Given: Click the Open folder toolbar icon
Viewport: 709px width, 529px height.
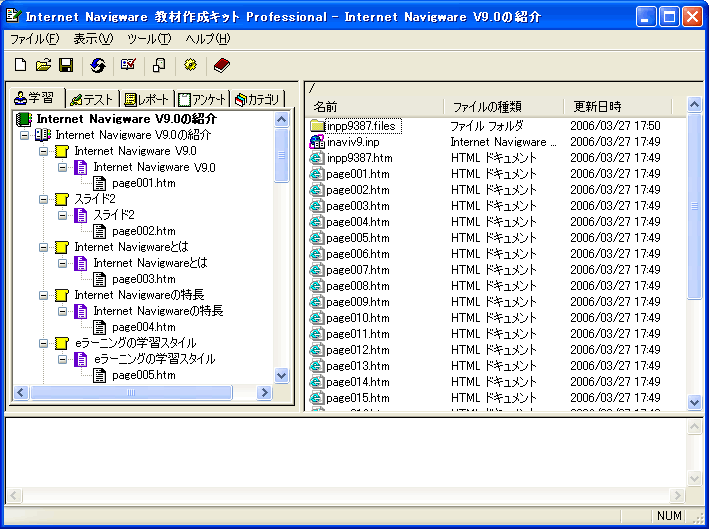Looking at the screenshot, I should 43,65.
